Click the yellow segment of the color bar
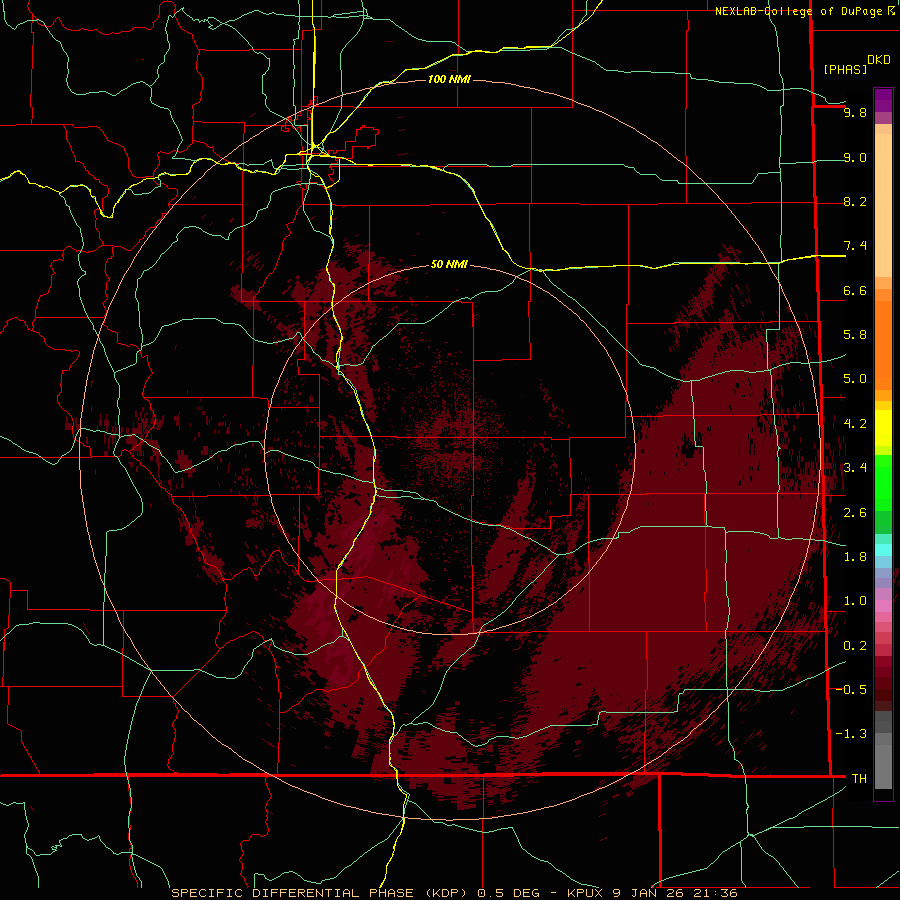 [x=883, y=428]
